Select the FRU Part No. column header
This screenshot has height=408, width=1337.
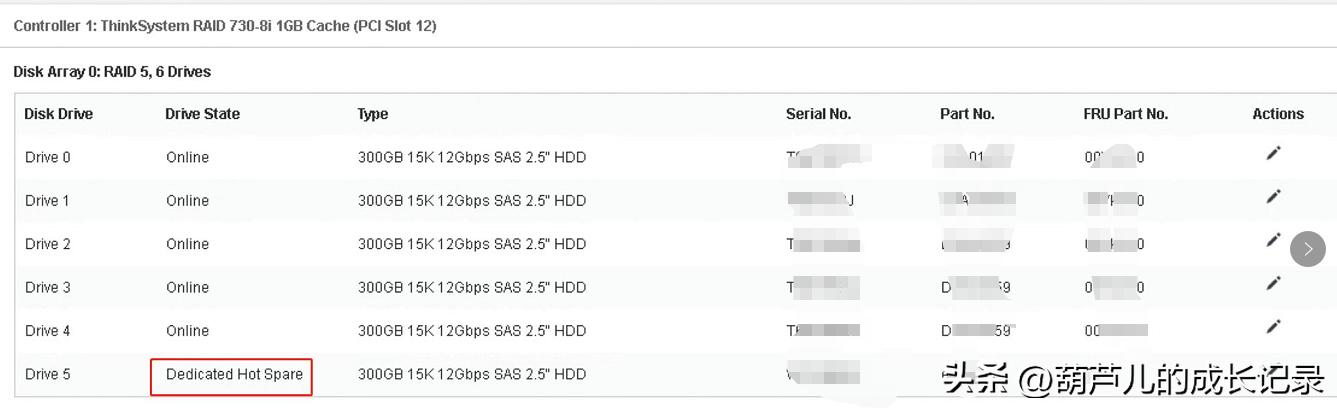[x=1126, y=114]
